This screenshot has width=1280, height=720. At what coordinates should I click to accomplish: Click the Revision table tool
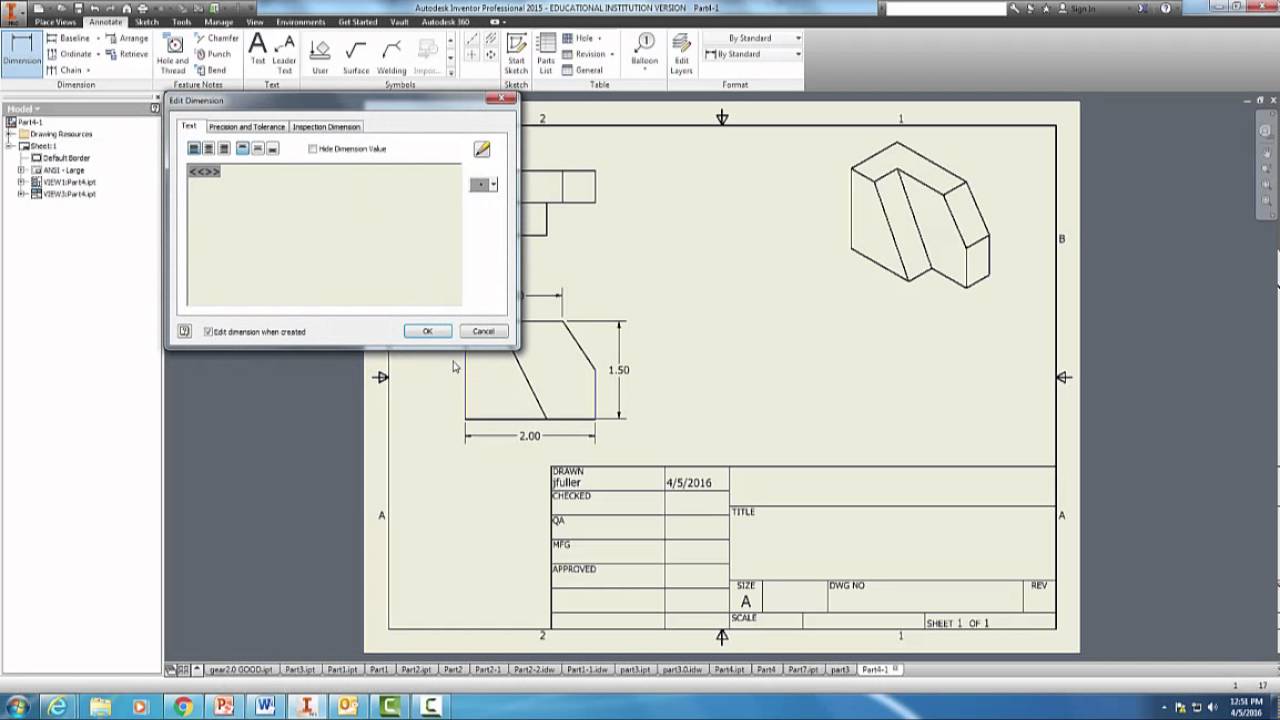(x=583, y=54)
